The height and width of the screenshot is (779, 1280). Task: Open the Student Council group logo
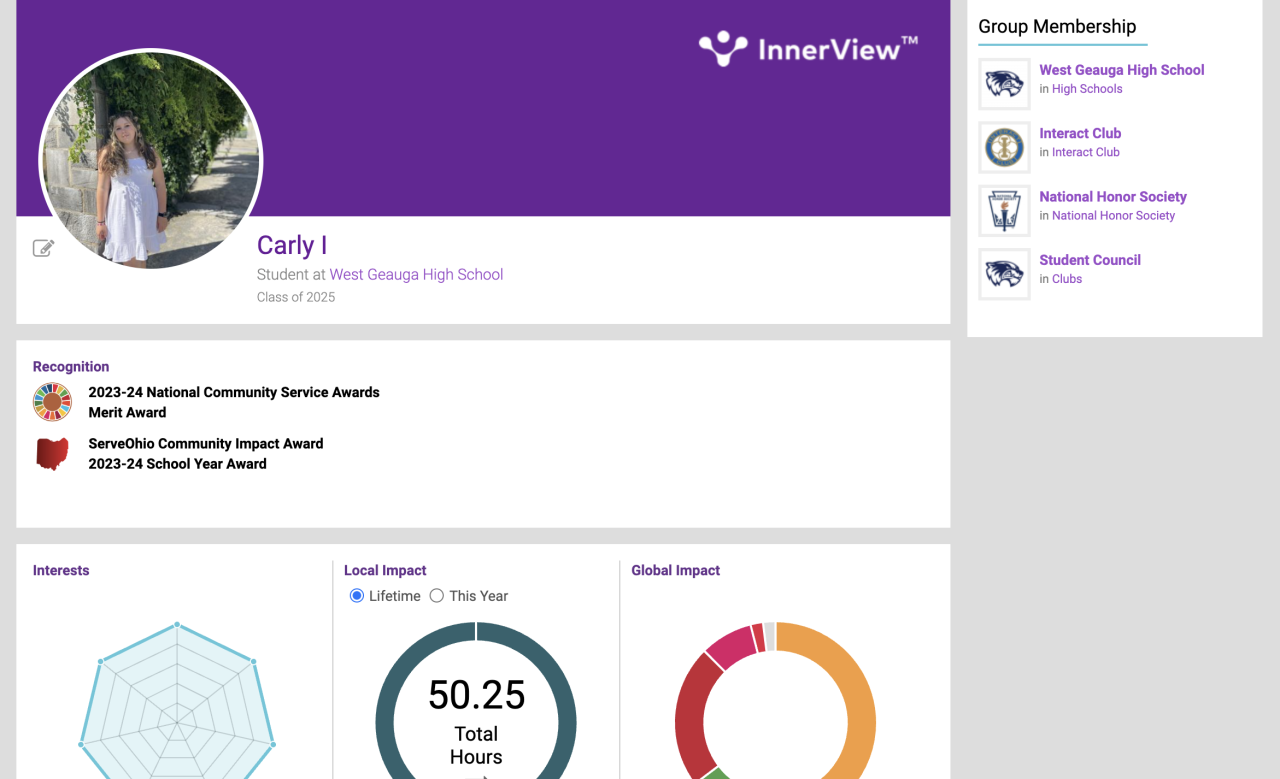[1004, 274]
